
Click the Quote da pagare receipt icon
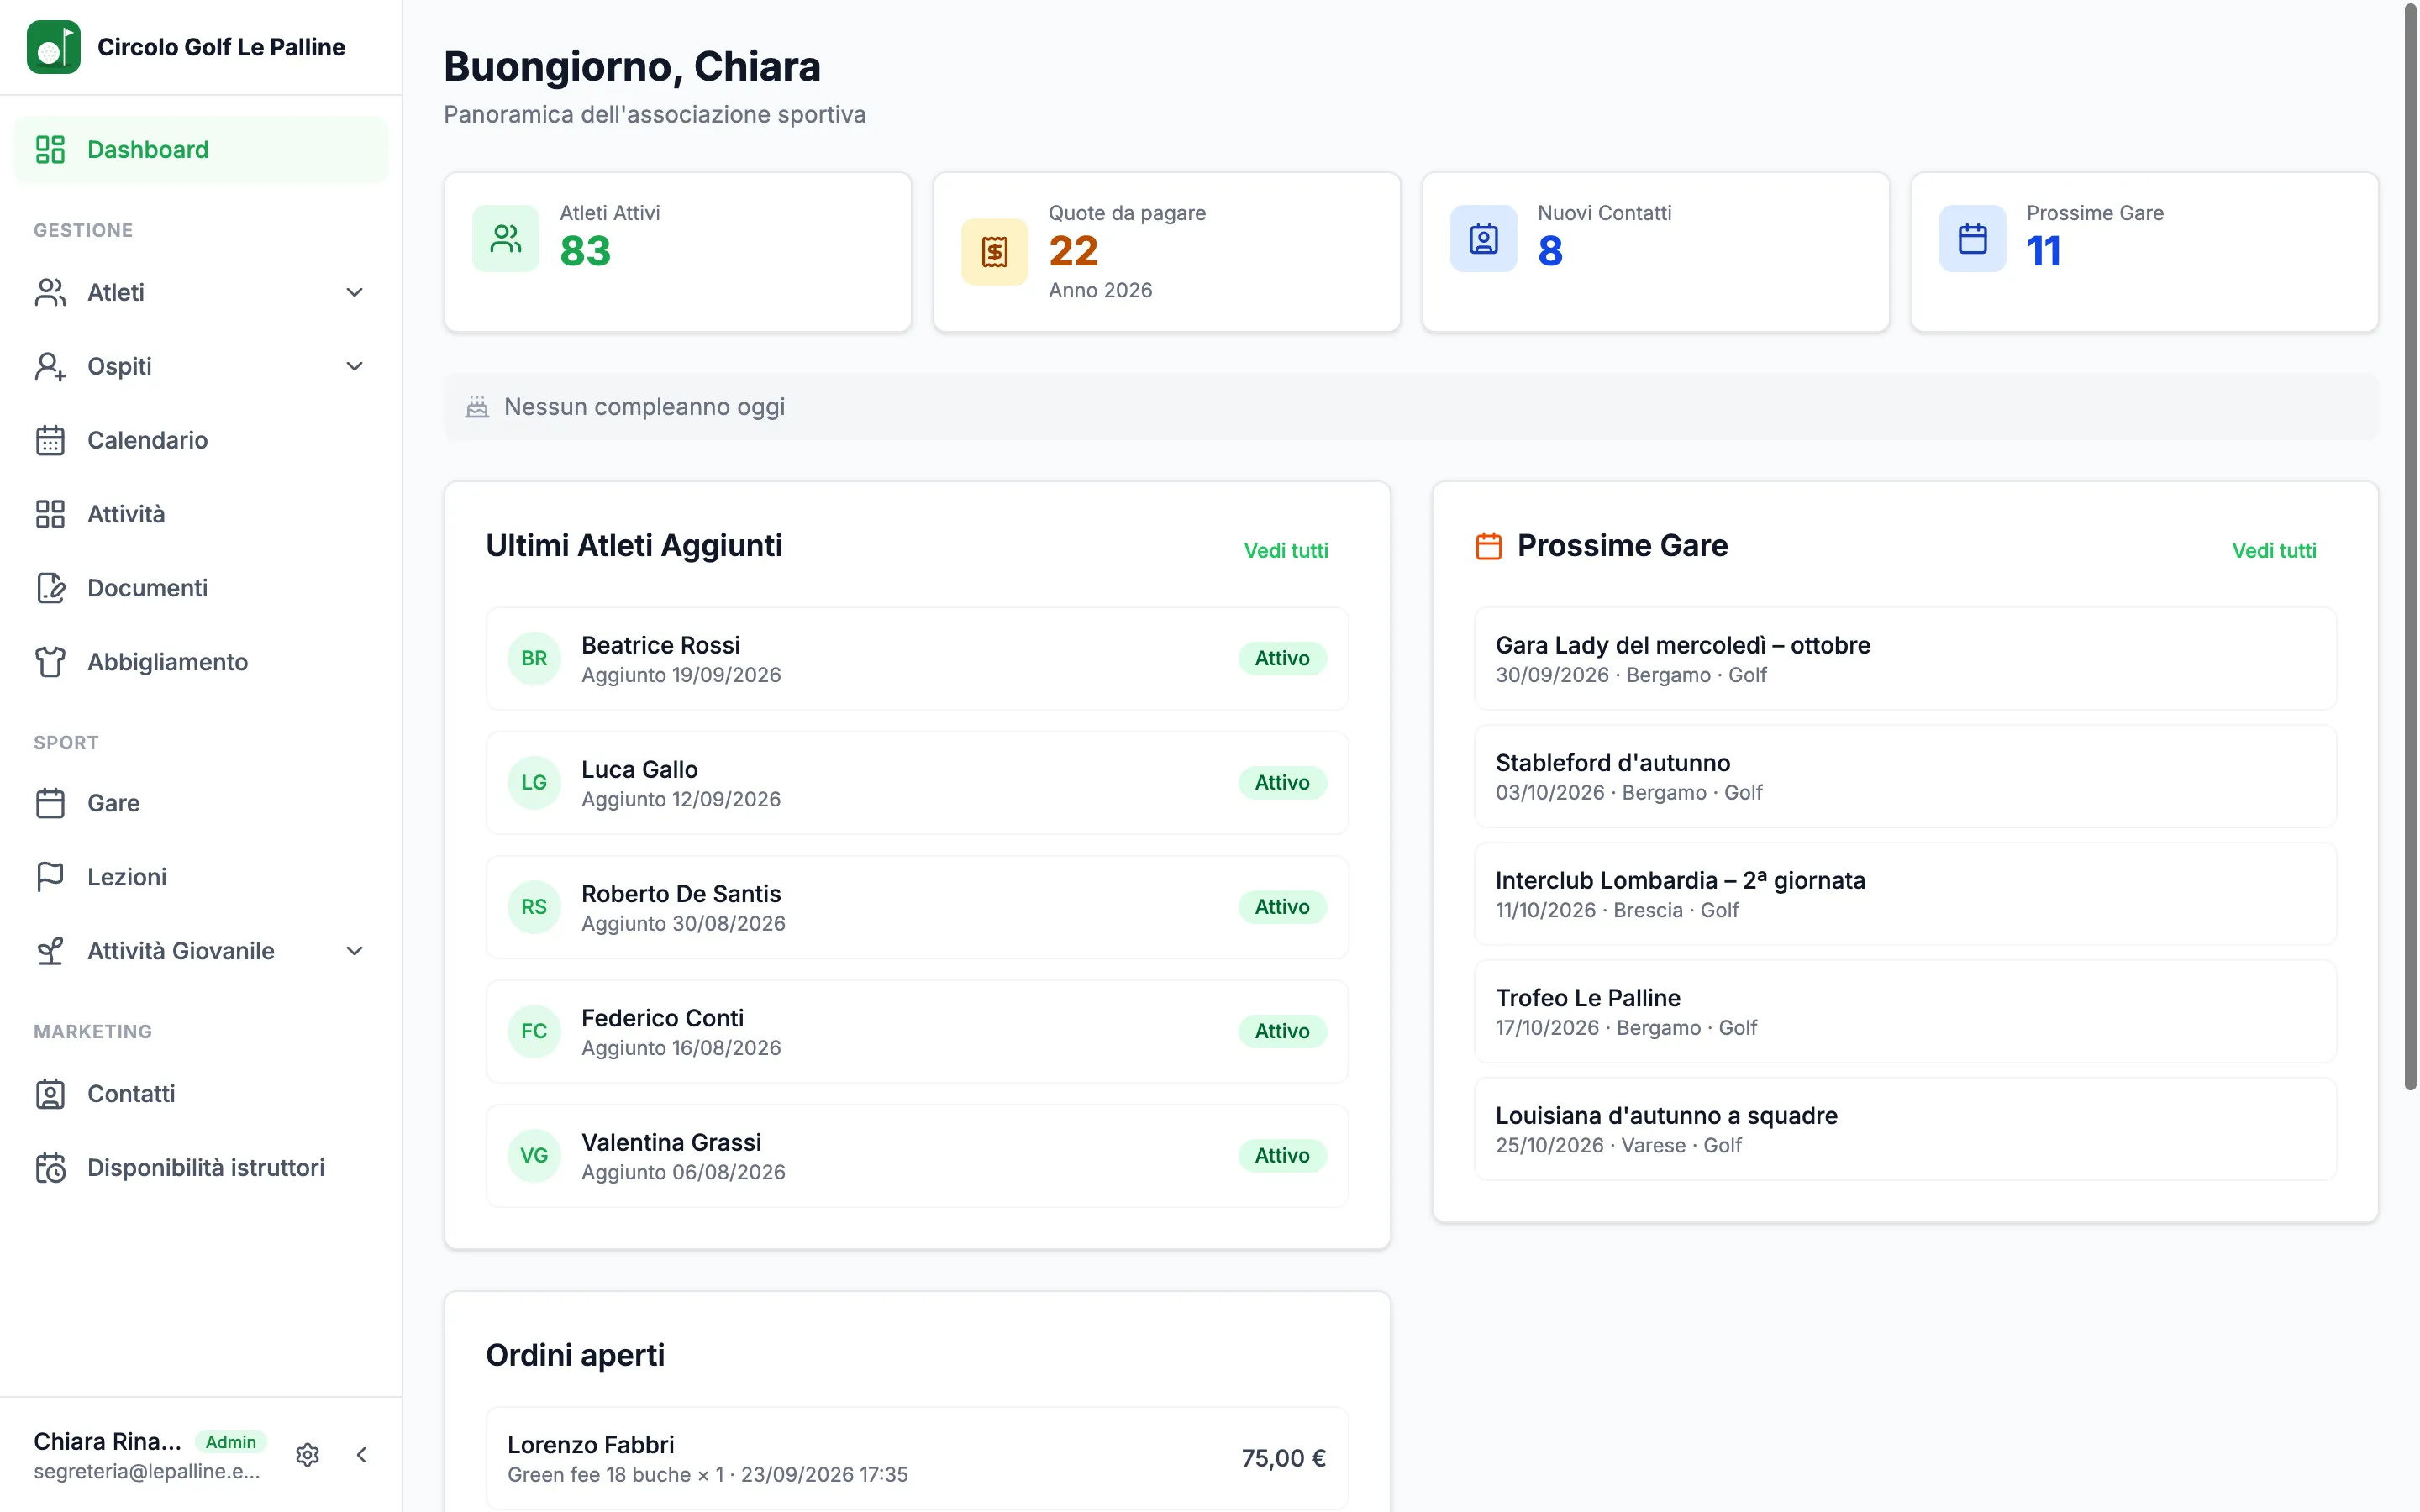tap(995, 252)
